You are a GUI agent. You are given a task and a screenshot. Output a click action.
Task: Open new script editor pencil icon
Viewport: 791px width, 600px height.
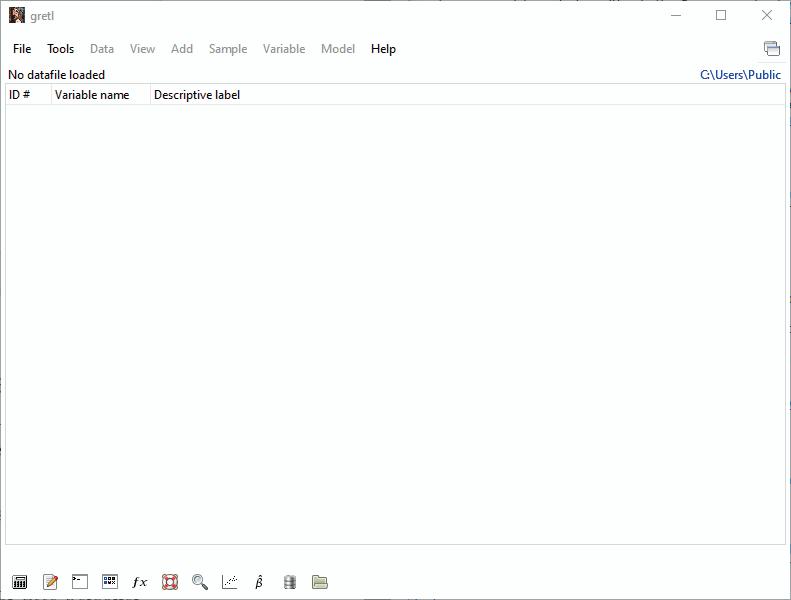50,582
